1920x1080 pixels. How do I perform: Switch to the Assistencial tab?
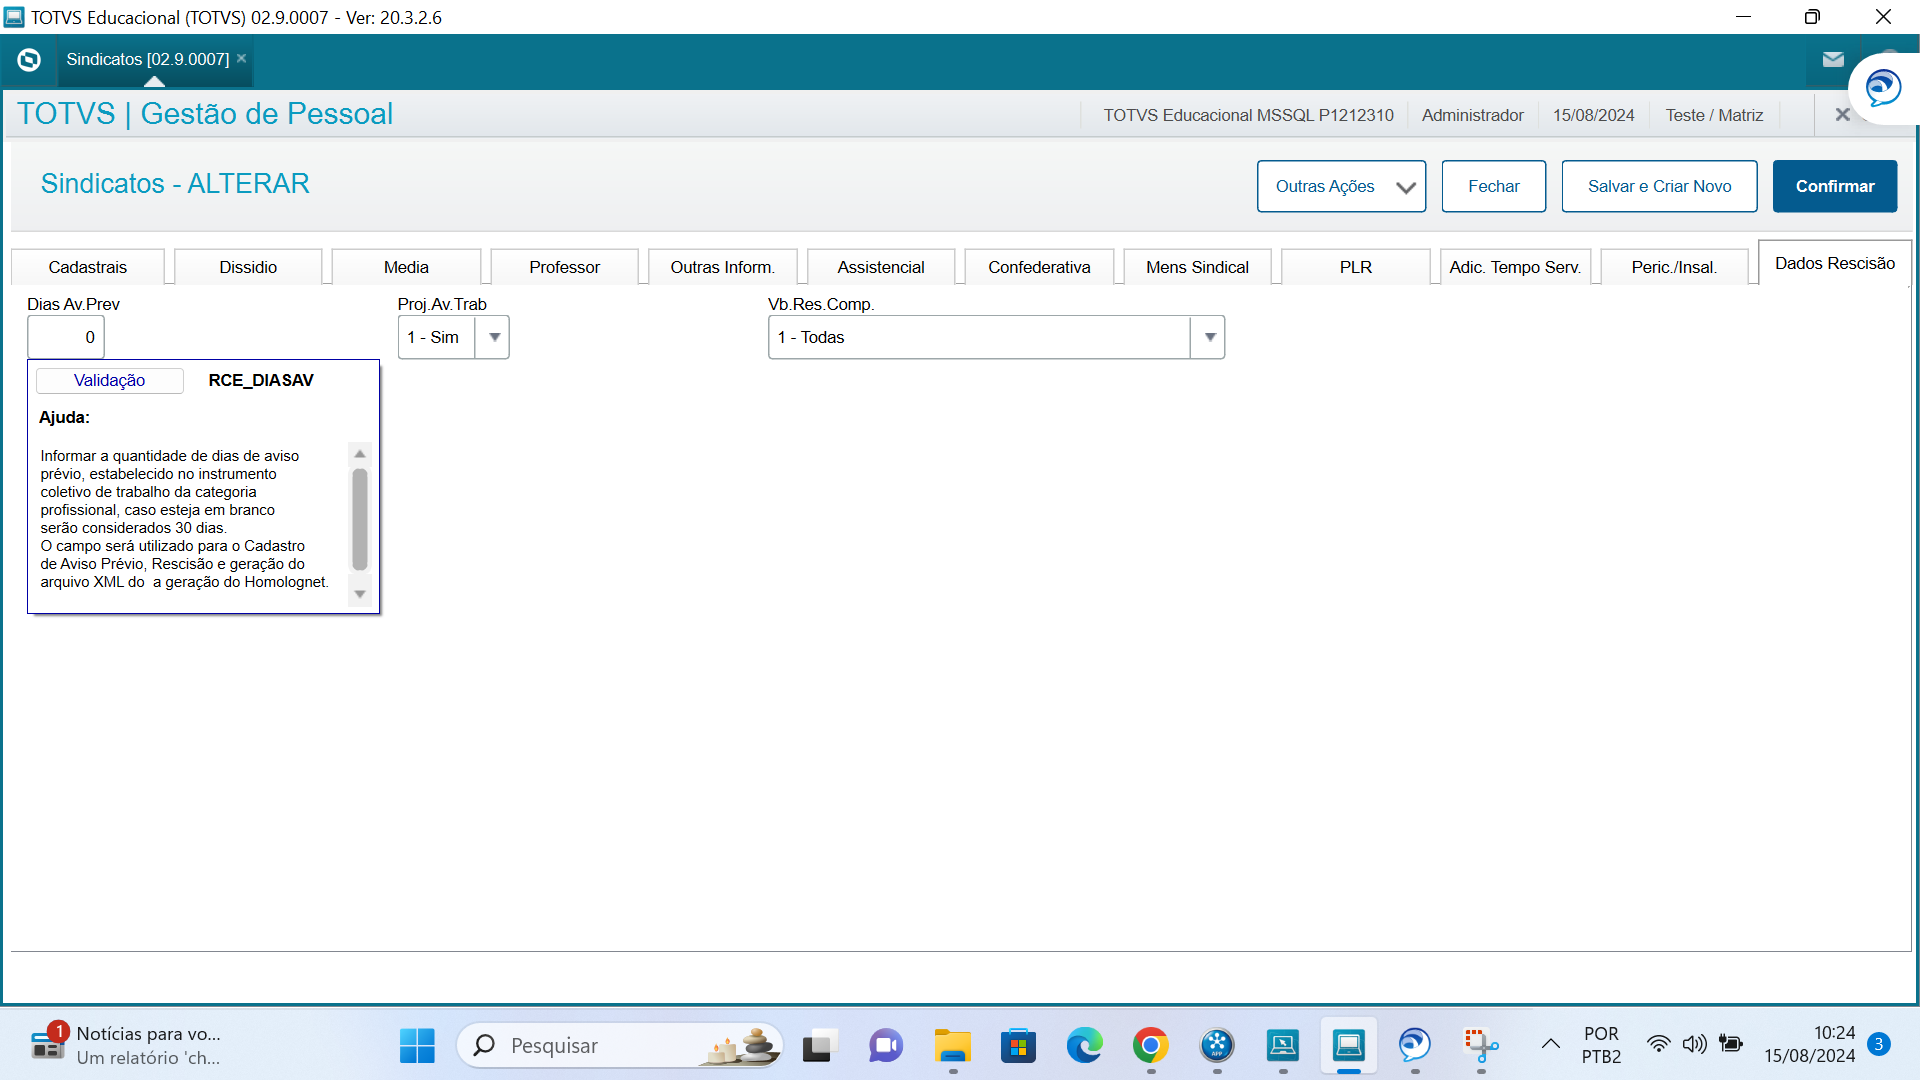pyautogui.click(x=881, y=267)
